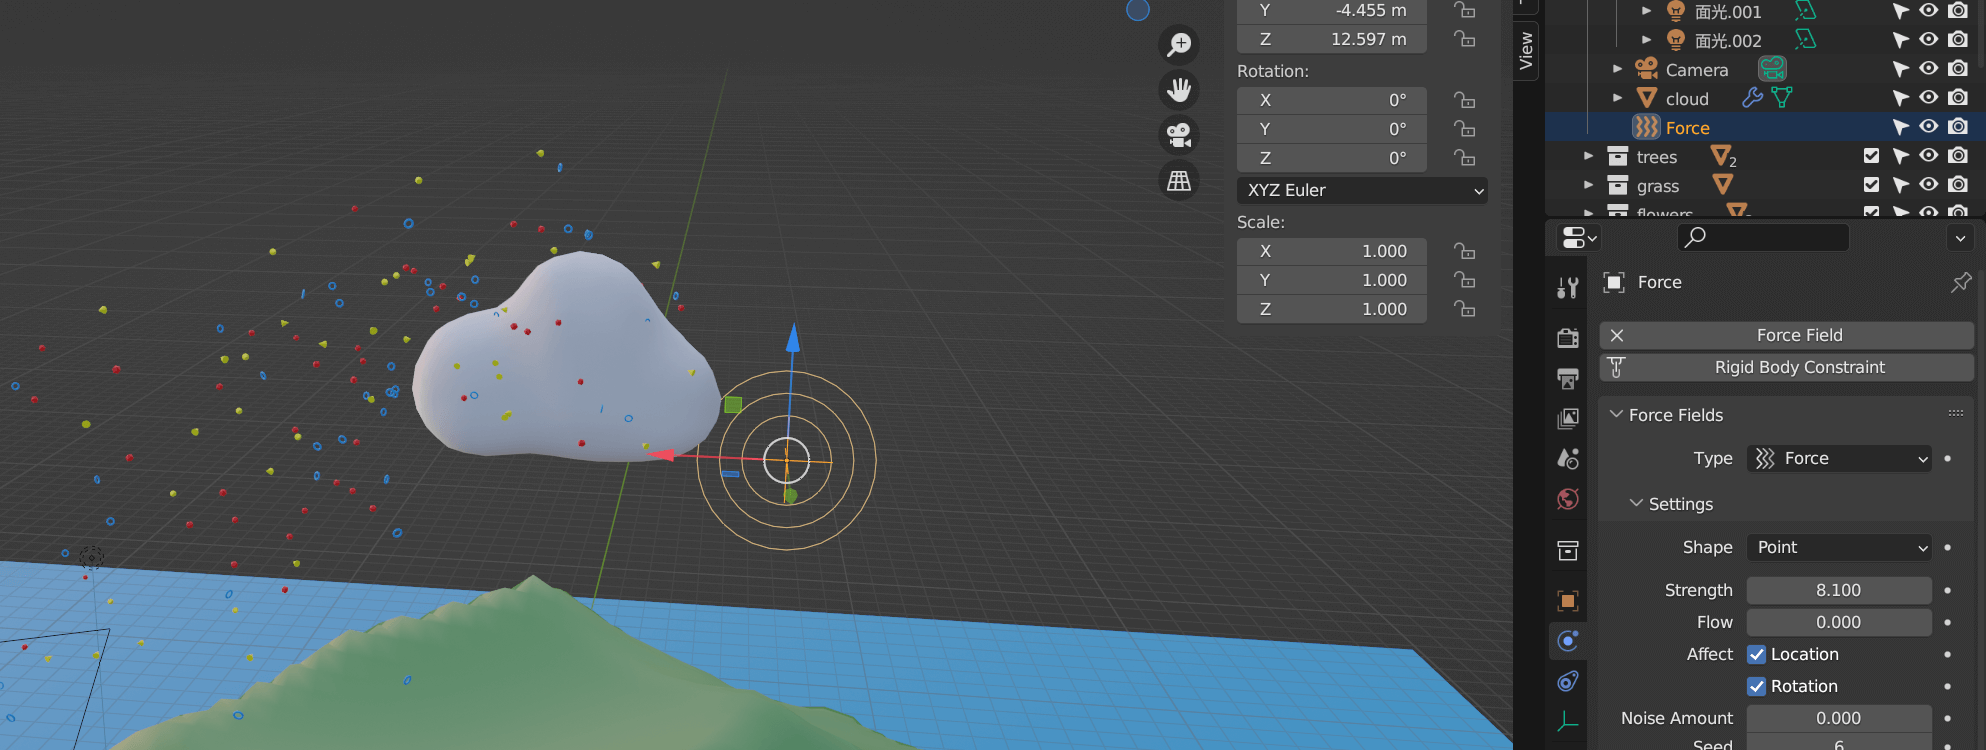The image size is (1986, 750).
Task: Open the Physics properties tab
Action: pos(1567,640)
